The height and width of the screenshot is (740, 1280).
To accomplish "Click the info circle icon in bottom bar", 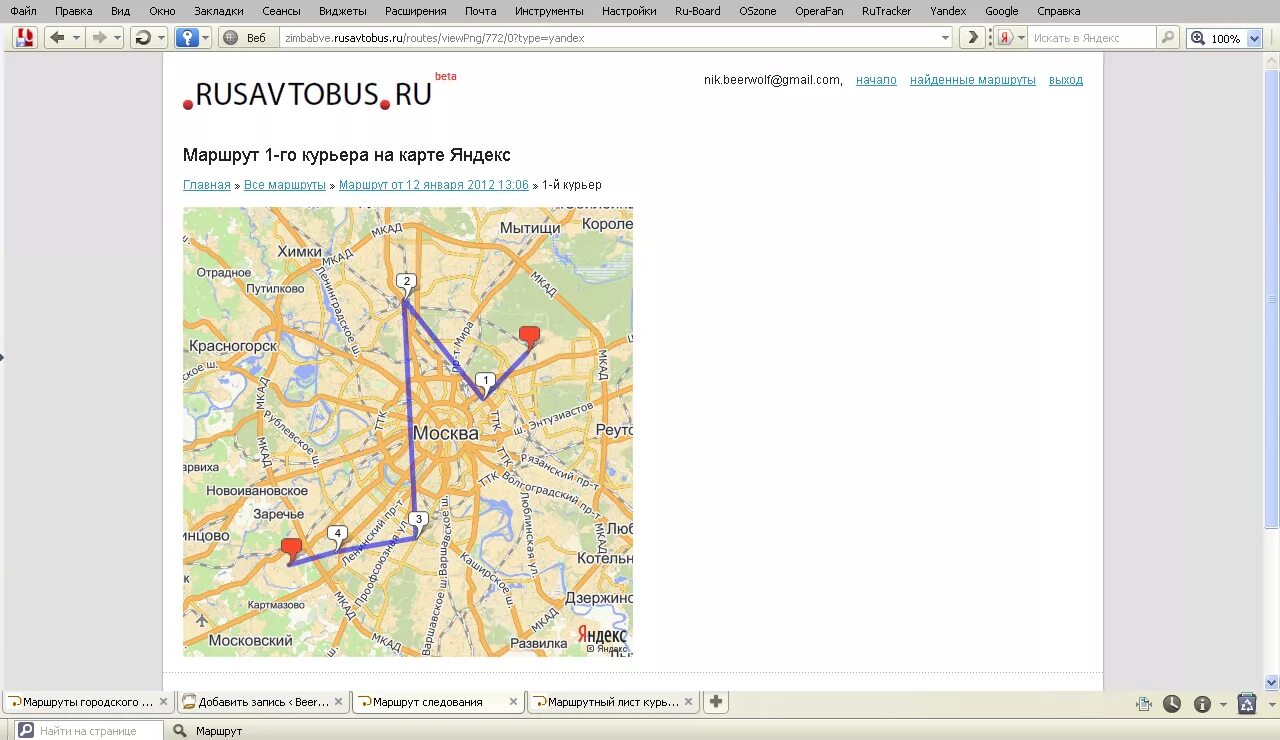I will [1202, 704].
